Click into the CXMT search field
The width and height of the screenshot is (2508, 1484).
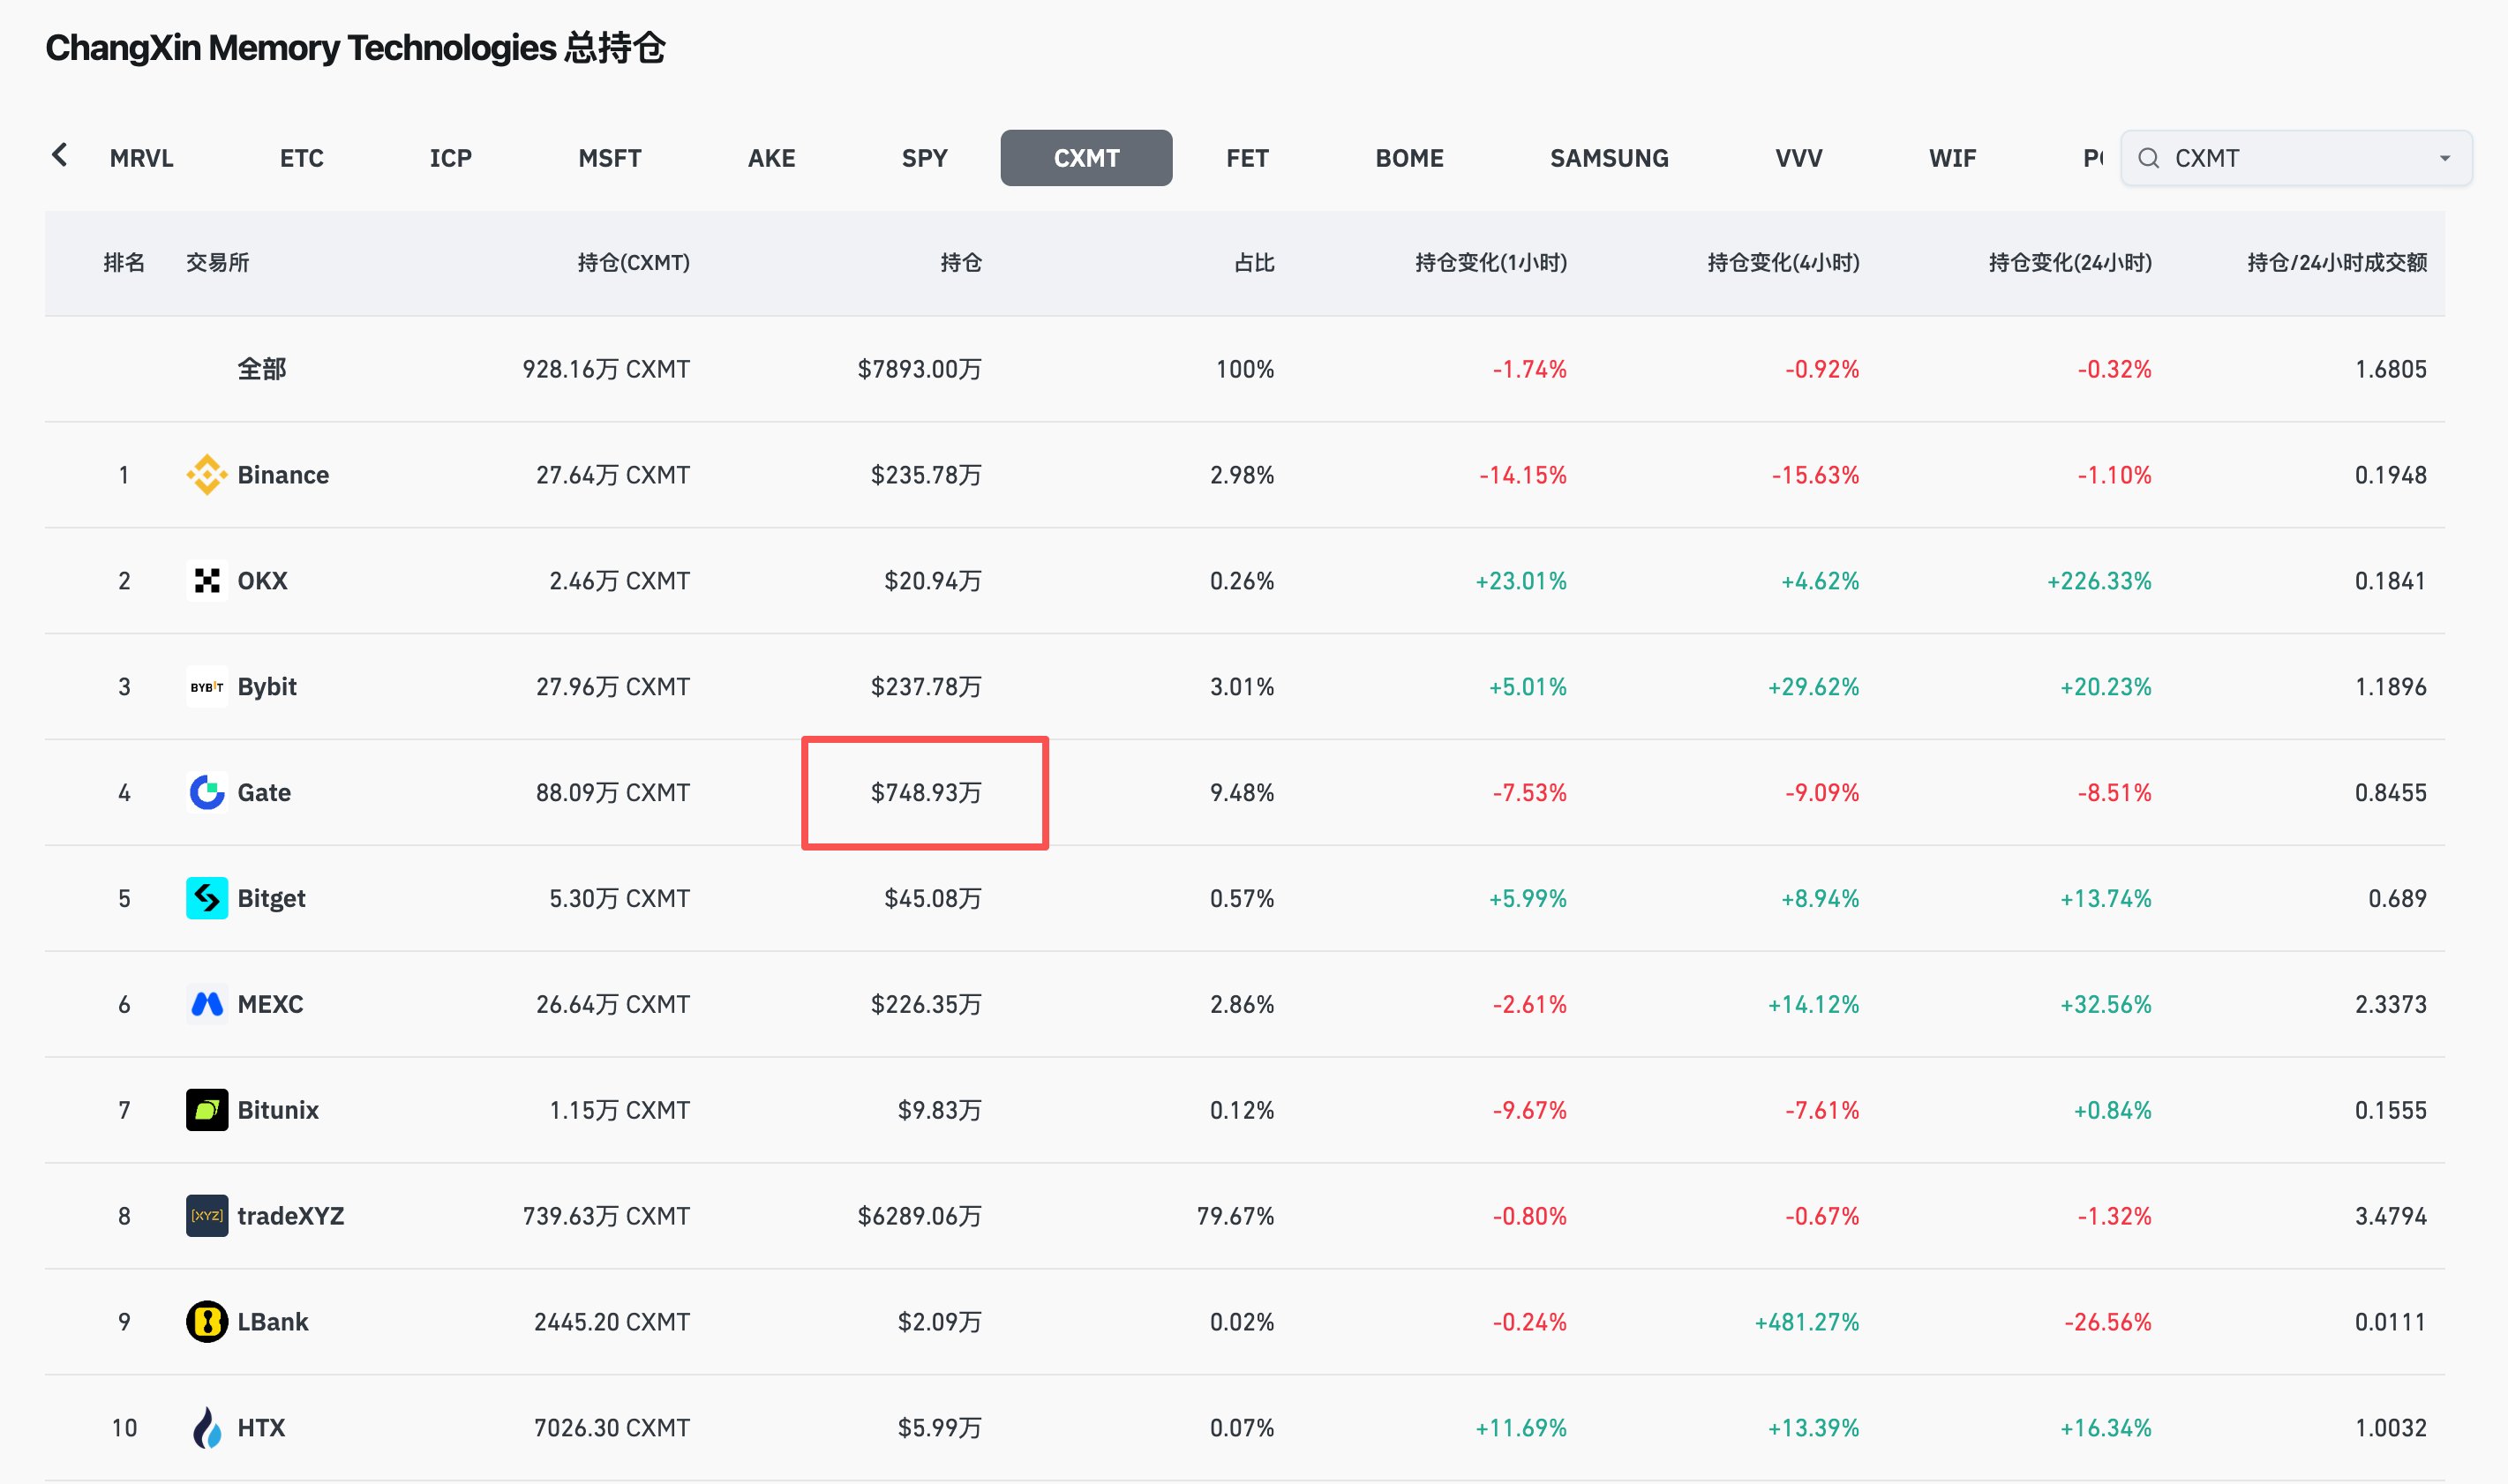point(2297,158)
